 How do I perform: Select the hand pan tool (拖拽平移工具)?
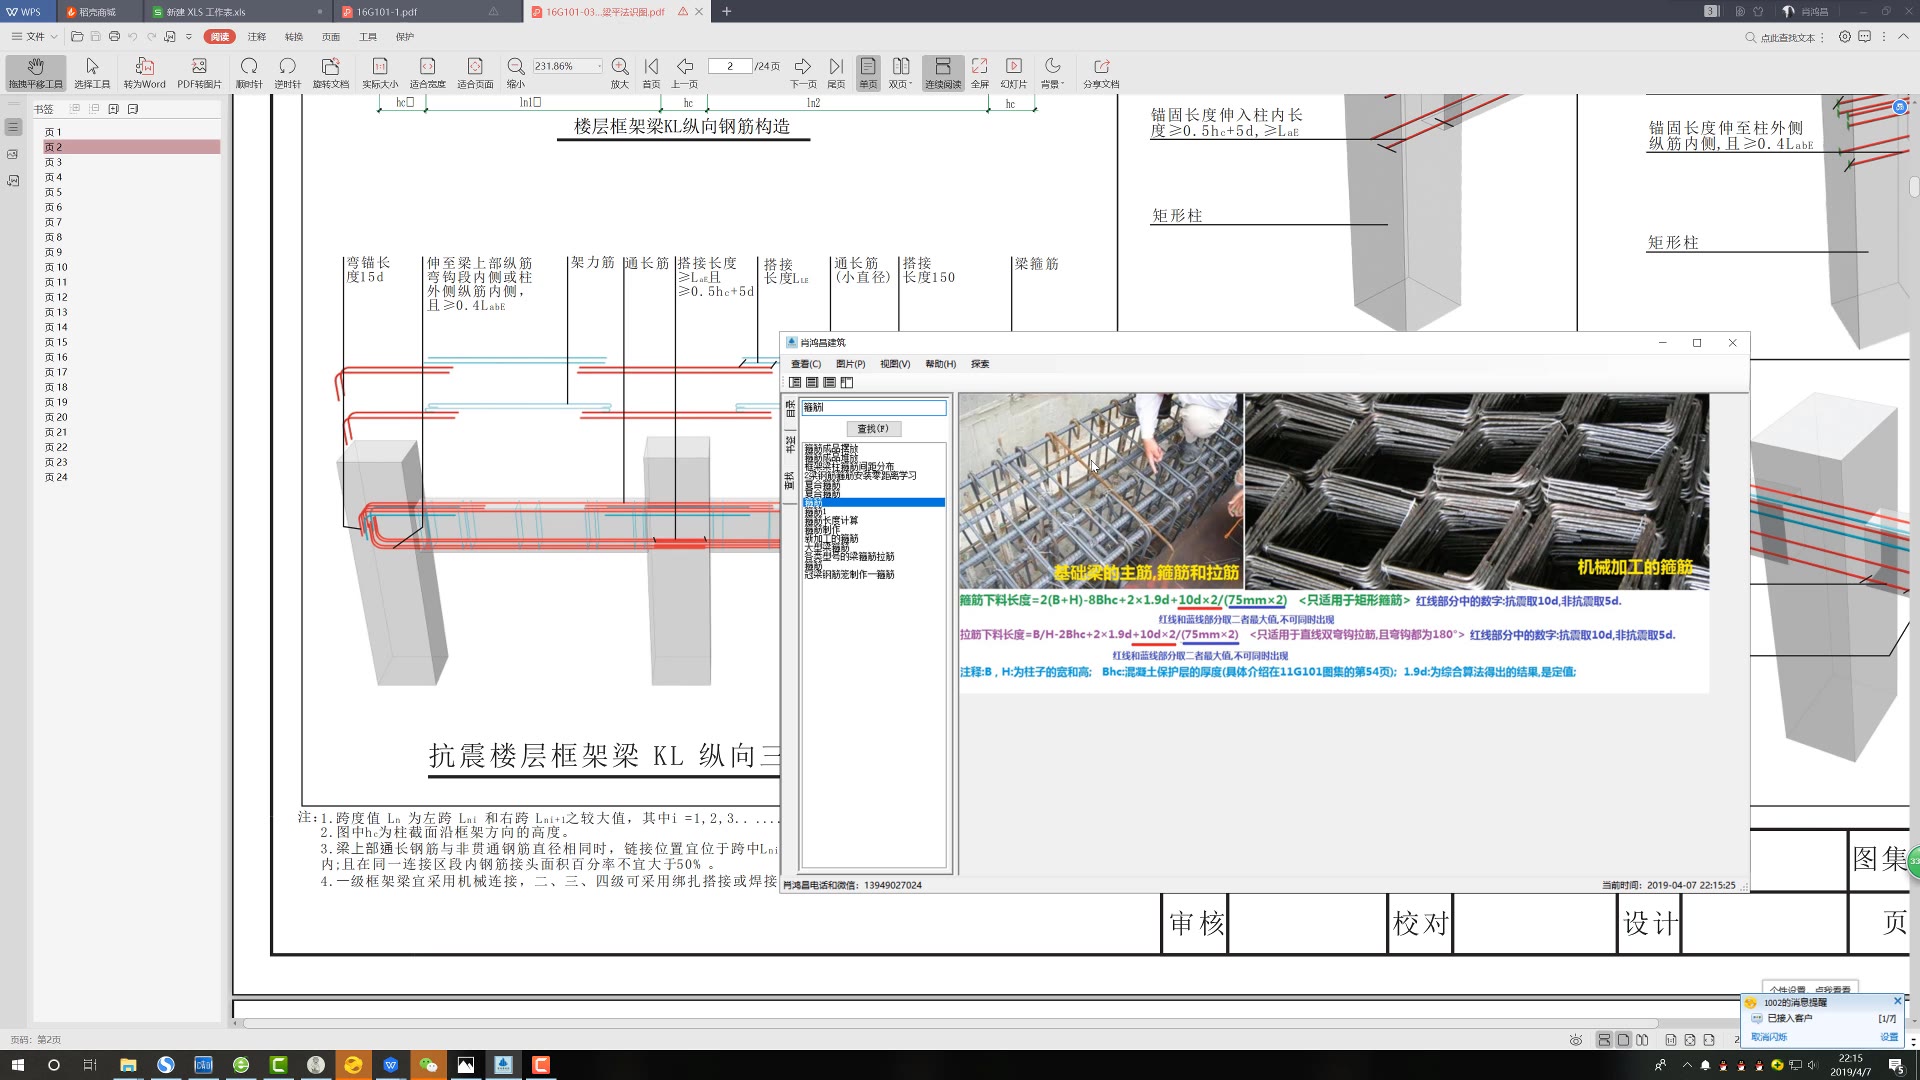(35, 72)
